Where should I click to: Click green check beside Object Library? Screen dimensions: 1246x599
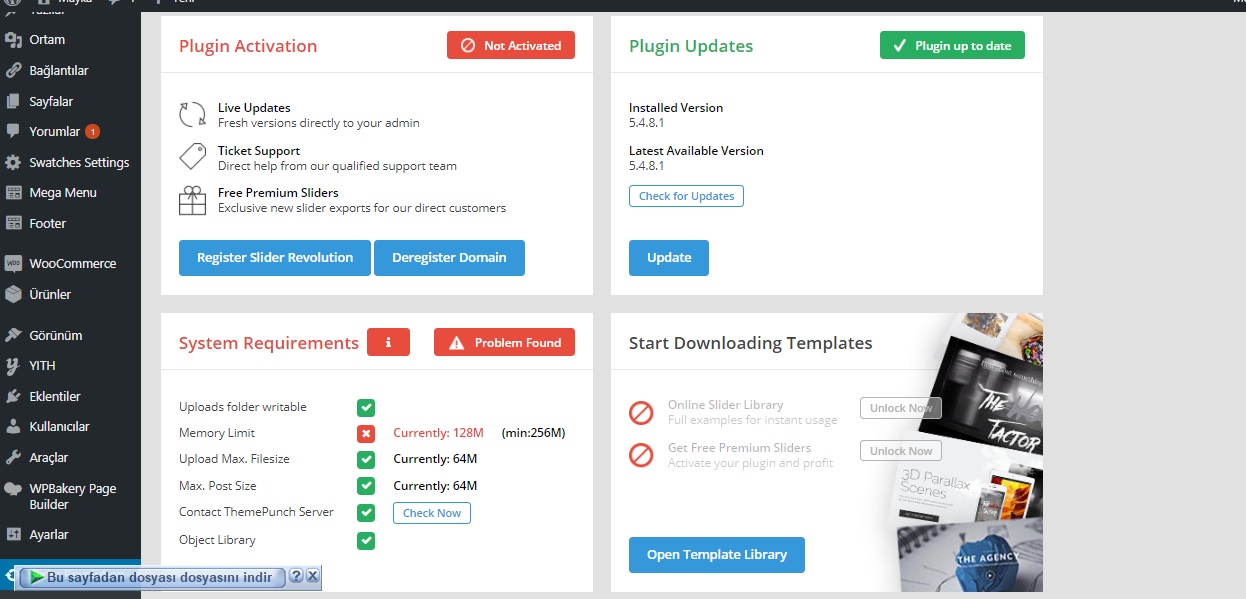pyautogui.click(x=366, y=540)
